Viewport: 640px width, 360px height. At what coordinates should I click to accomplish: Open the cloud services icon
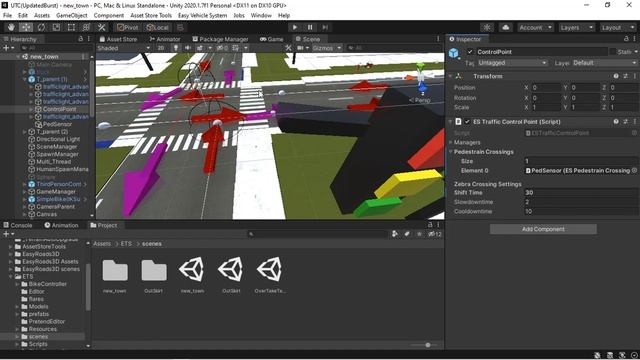click(506, 27)
